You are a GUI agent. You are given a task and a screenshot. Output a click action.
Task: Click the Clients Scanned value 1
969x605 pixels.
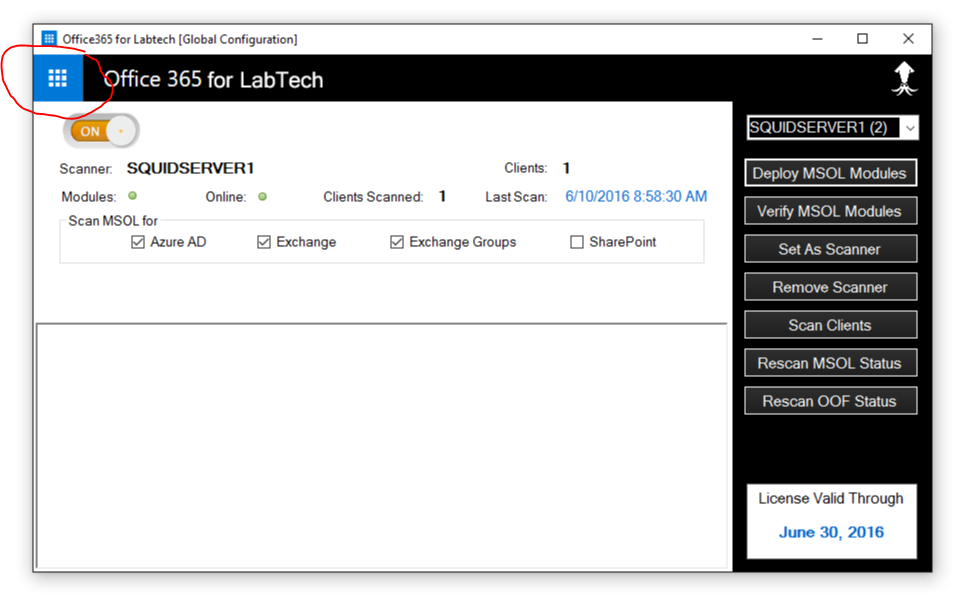click(442, 197)
